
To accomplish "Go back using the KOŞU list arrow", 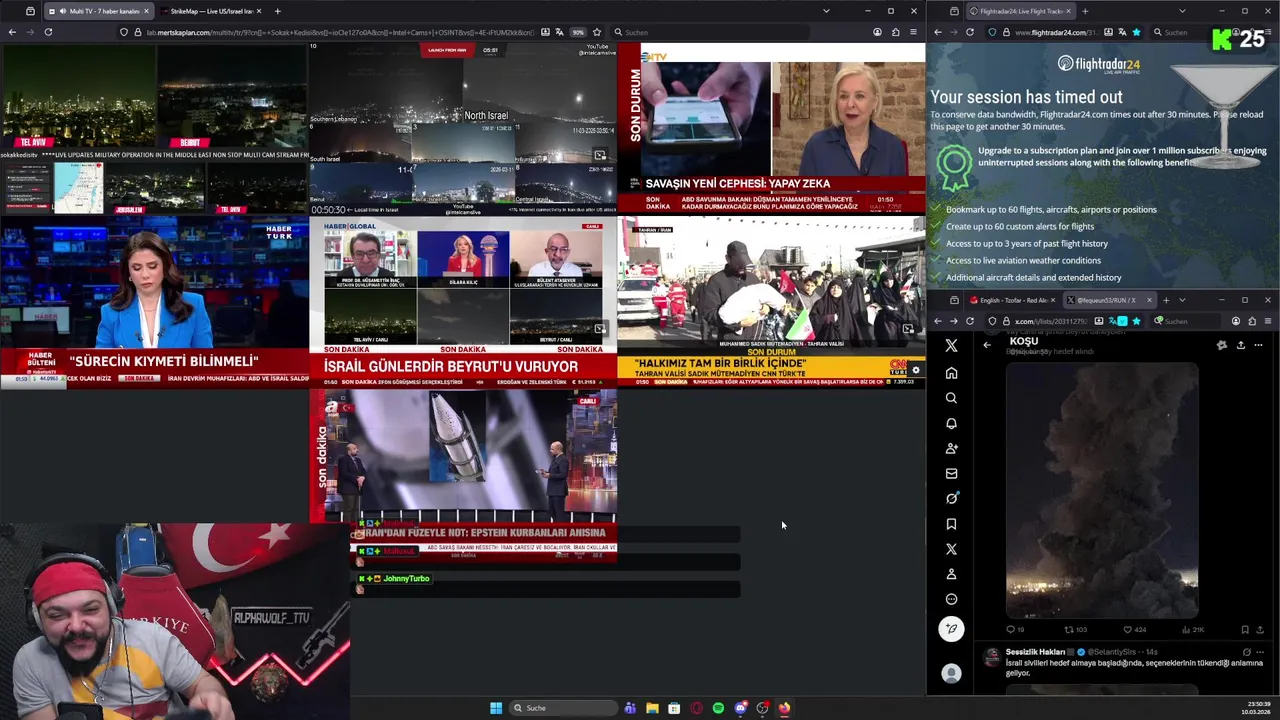I will click(987, 345).
